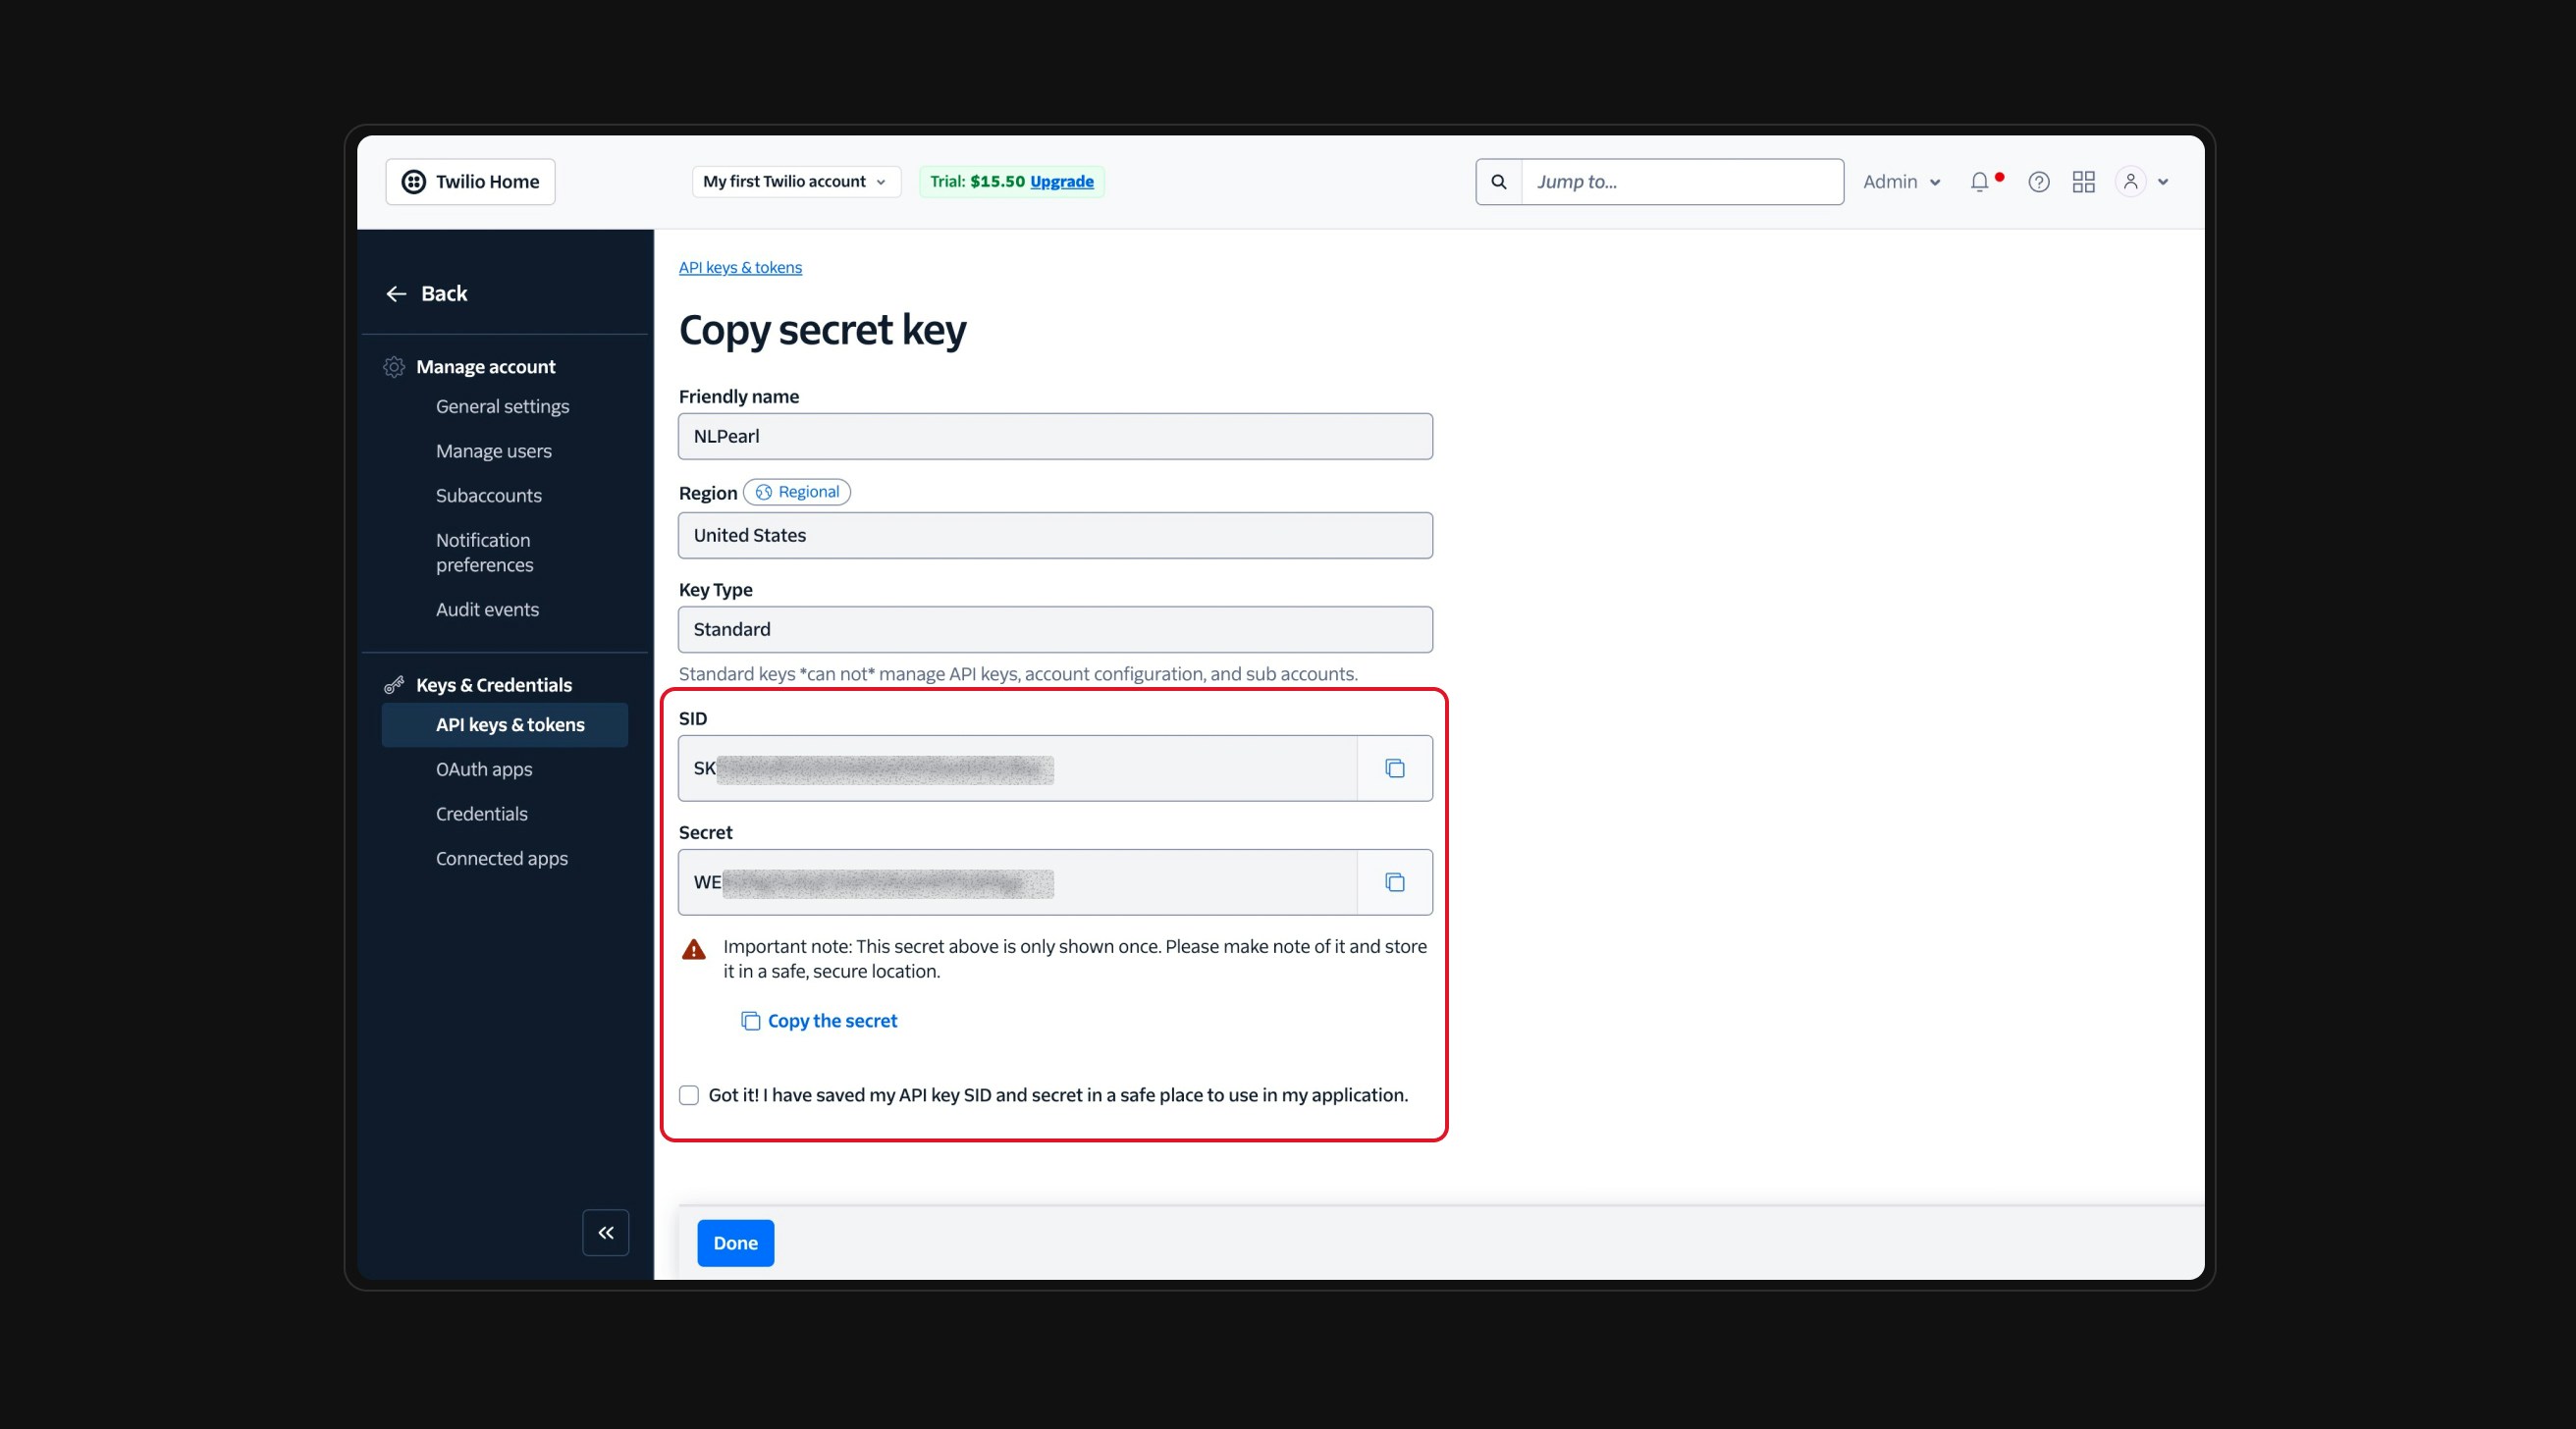Click the Twilio Home button
Screen dimensions: 2576x1429
[x=470, y=182]
